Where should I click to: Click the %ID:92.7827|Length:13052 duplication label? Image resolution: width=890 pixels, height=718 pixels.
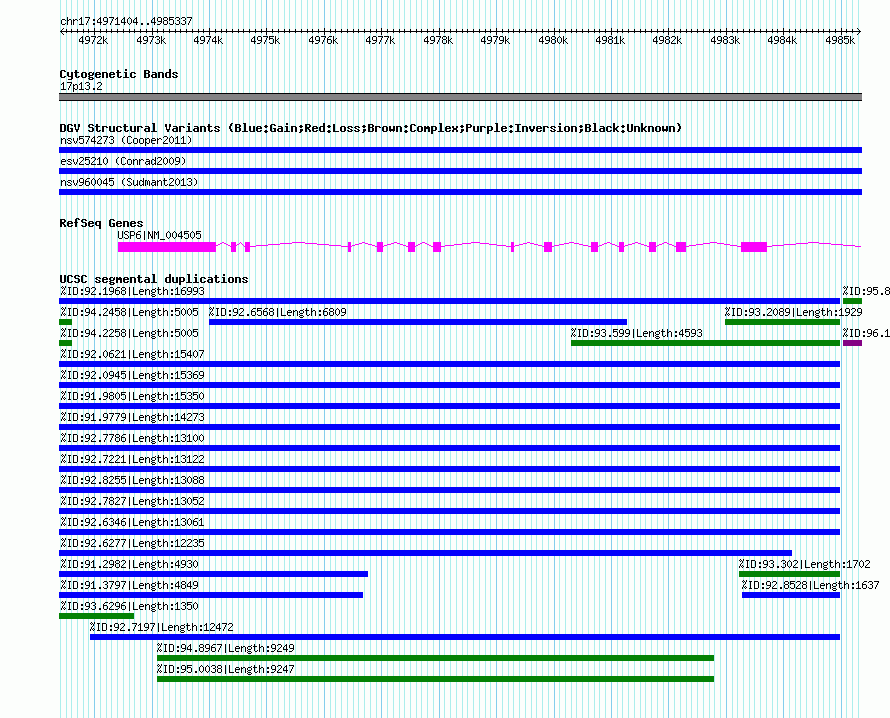coord(132,501)
